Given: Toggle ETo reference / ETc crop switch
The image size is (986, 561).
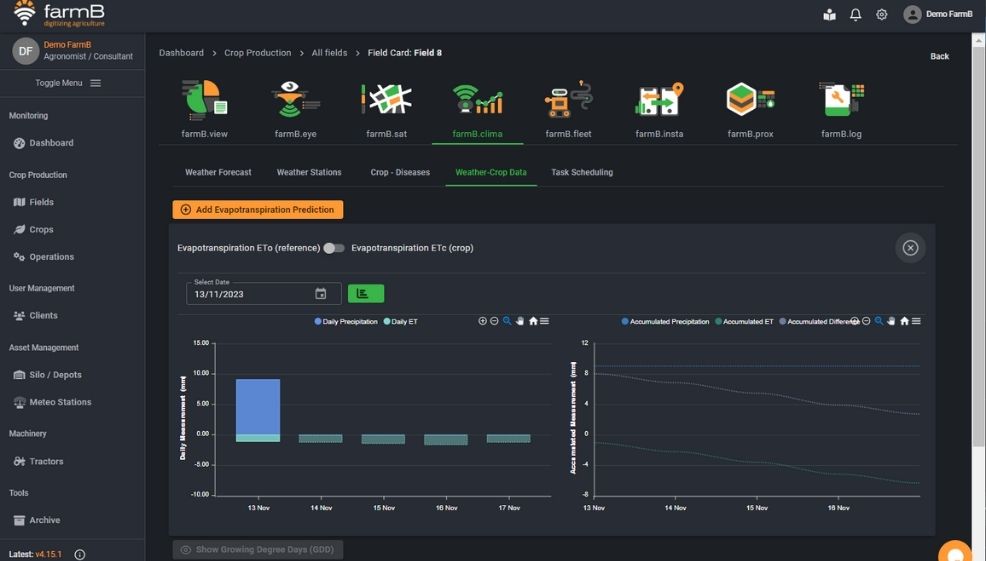Looking at the screenshot, I should [334, 248].
